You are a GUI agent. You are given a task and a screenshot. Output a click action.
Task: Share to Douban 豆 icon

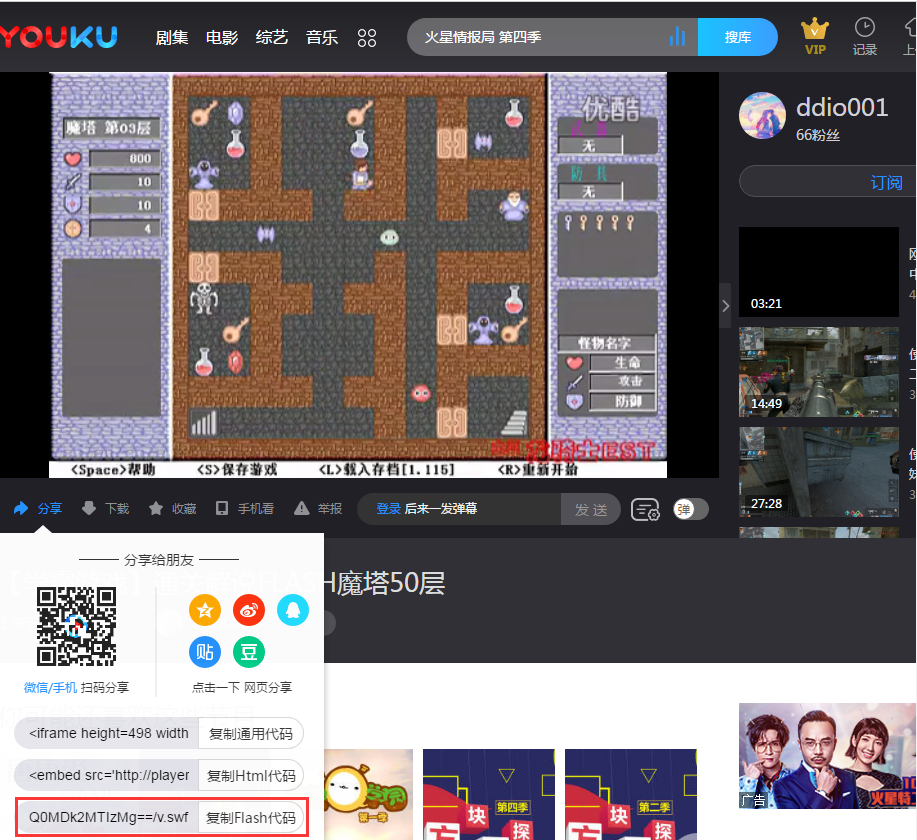click(x=249, y=652)
